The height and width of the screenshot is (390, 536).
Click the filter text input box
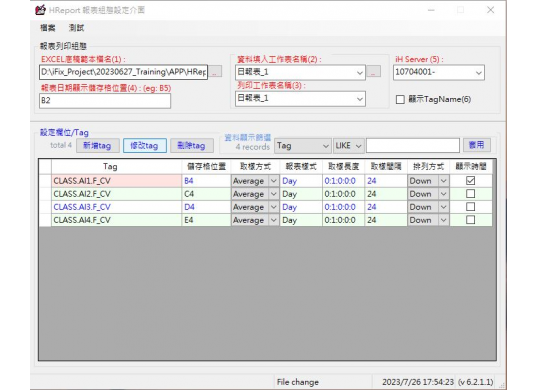point(413,146)
